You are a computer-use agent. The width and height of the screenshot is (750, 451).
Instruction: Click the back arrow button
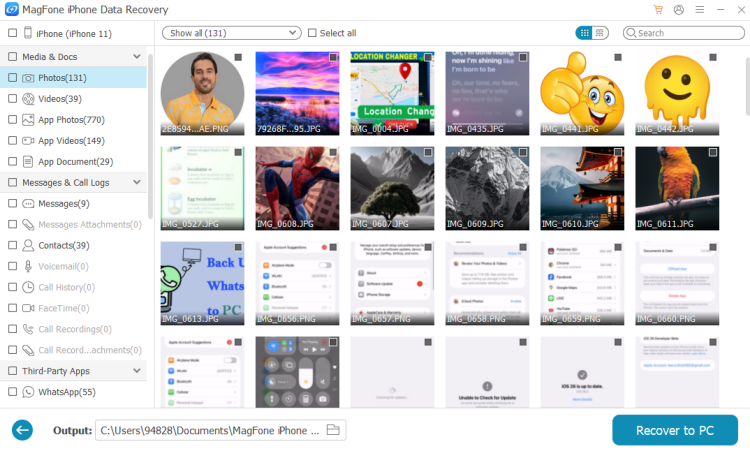(x=22, y=430)
